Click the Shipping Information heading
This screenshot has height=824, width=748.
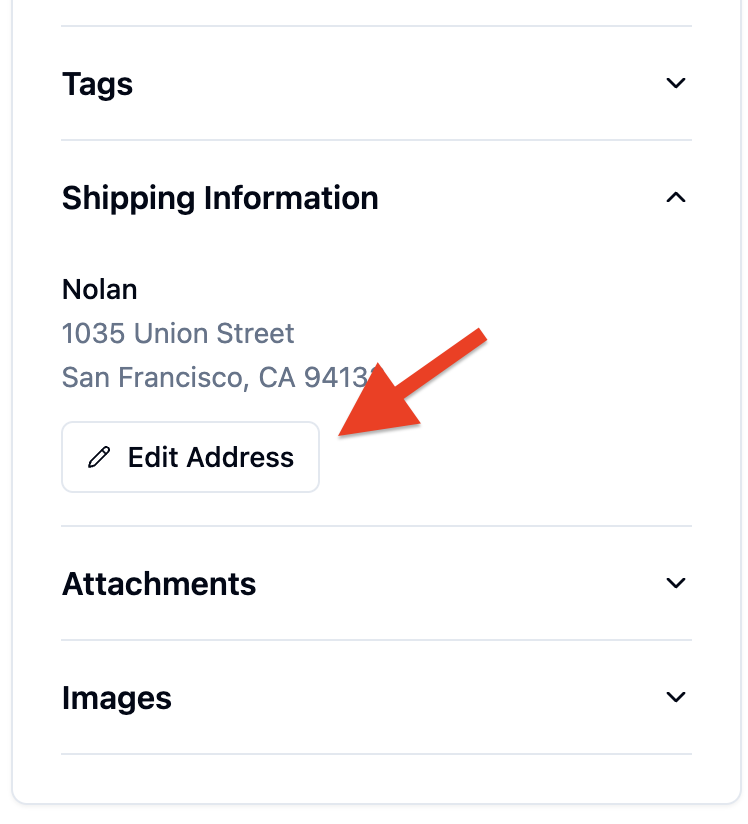tap(220, 198)
